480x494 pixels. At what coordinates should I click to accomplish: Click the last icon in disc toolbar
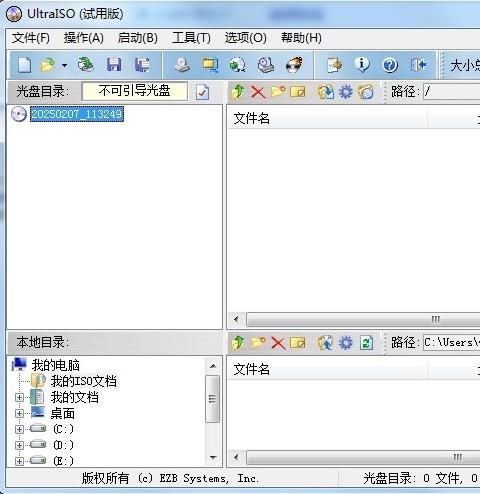[366, 92]
